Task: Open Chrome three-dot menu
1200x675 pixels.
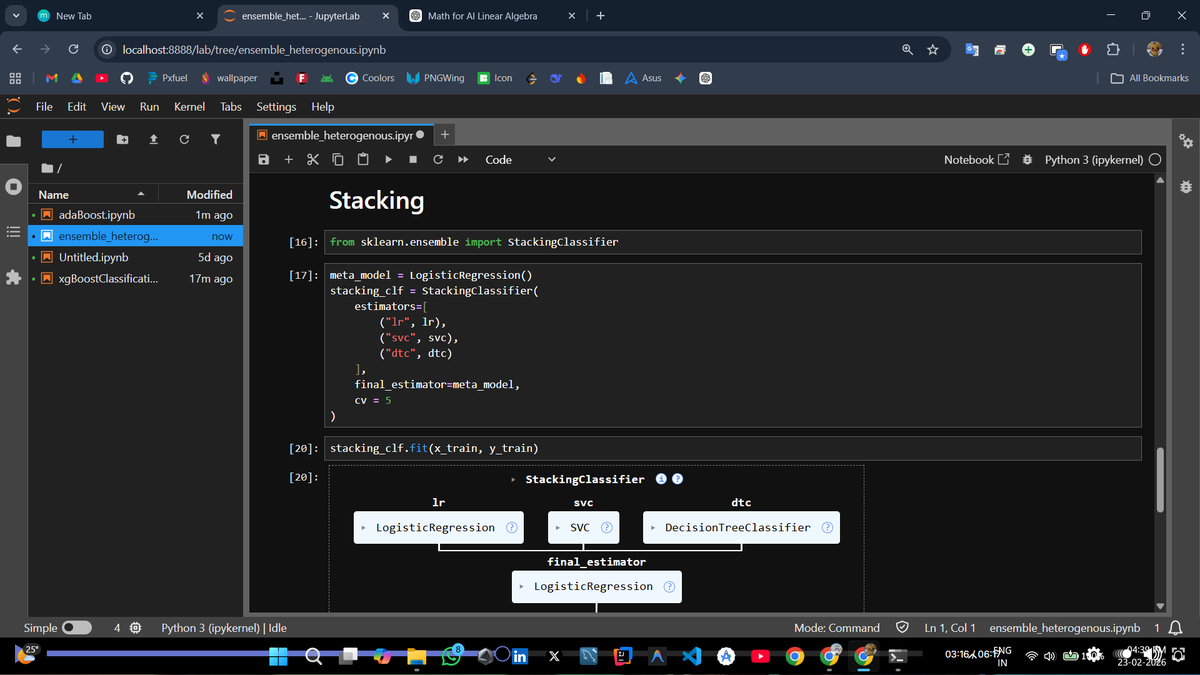Action: pos(1183,49)
